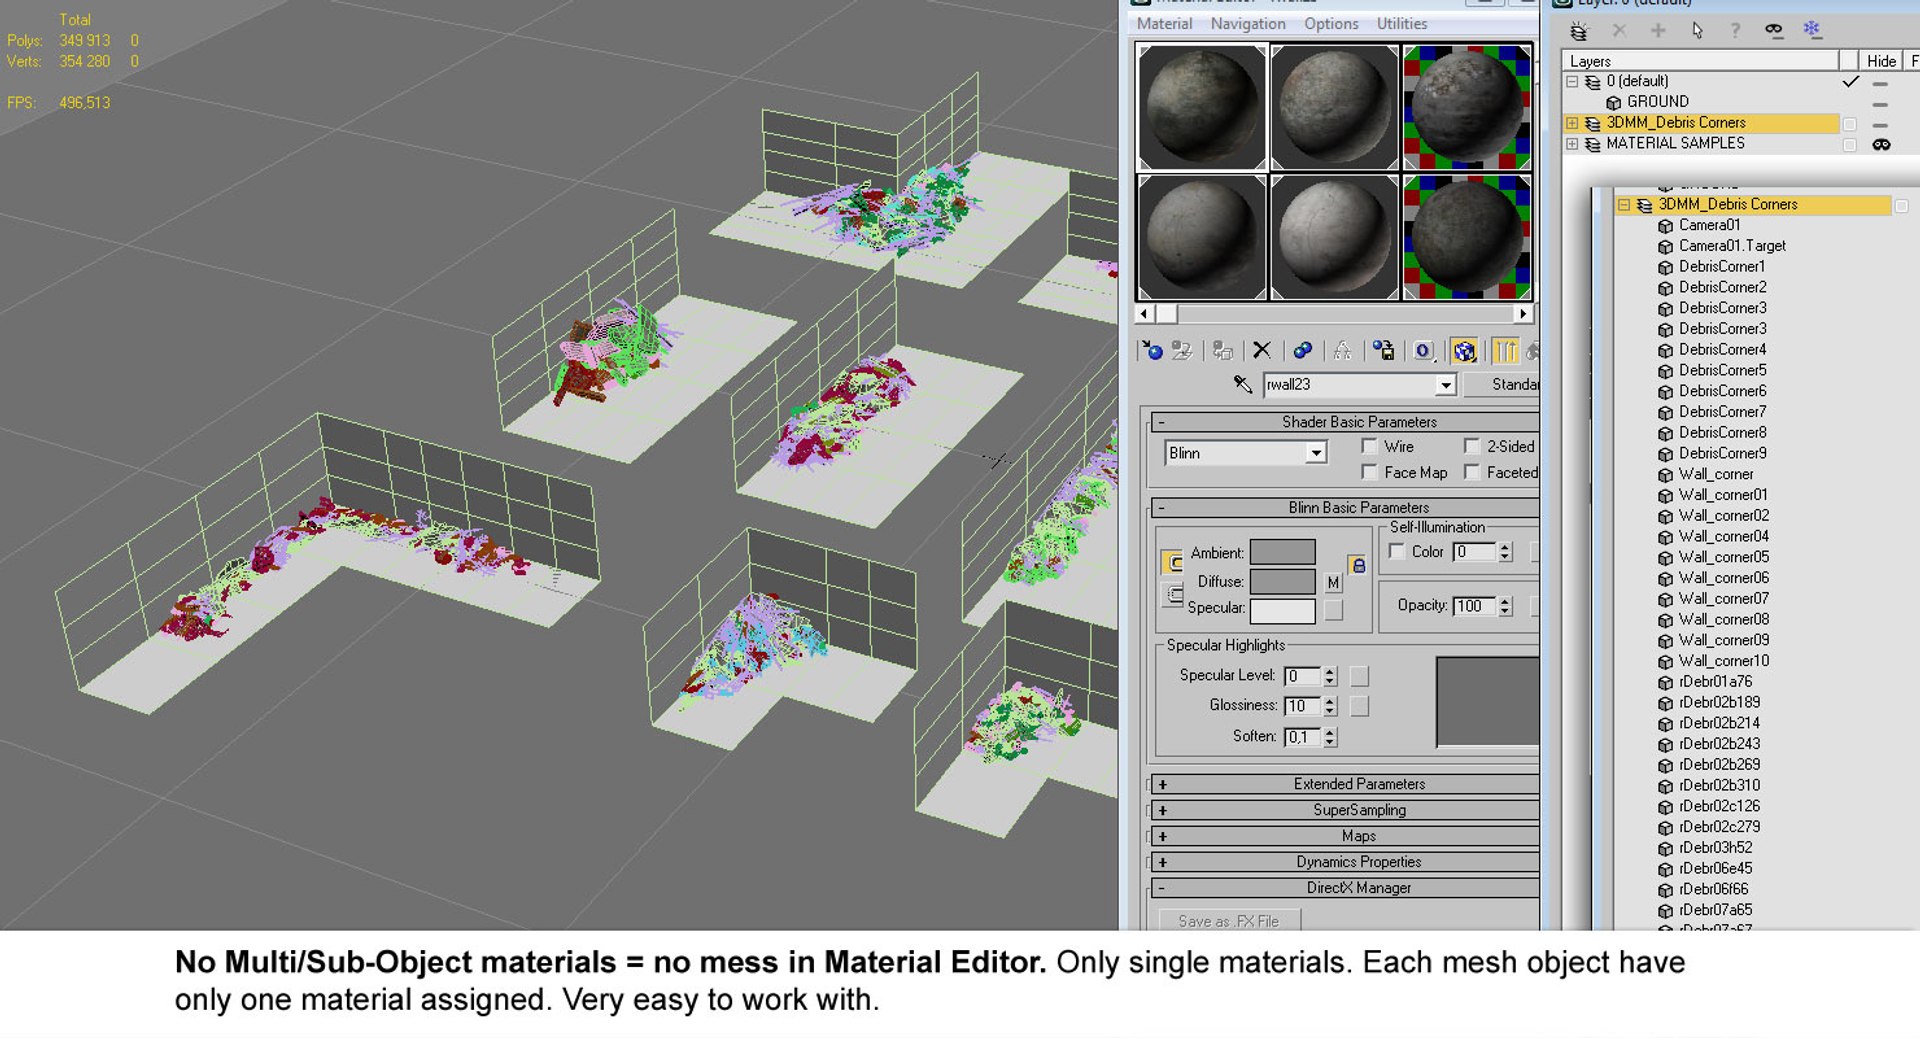The image size is (1920, 1038).
Task: Click the lock button beside Ambient label
Action: (1172, 562)
